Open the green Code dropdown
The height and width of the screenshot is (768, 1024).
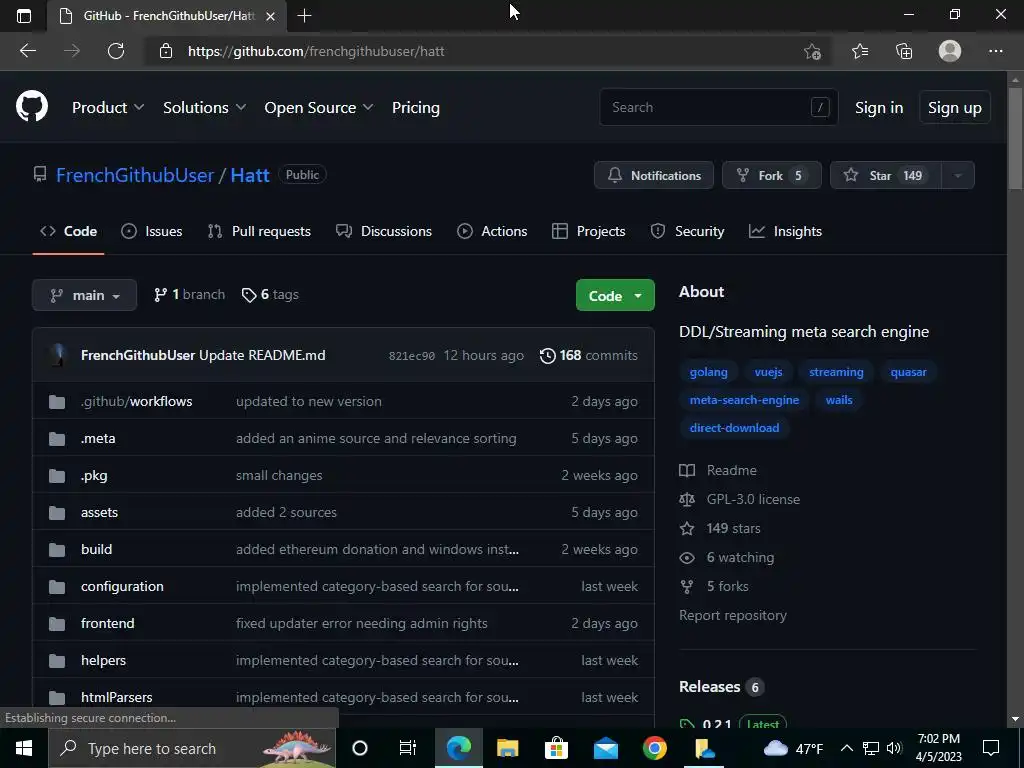(x=615, y=296)
